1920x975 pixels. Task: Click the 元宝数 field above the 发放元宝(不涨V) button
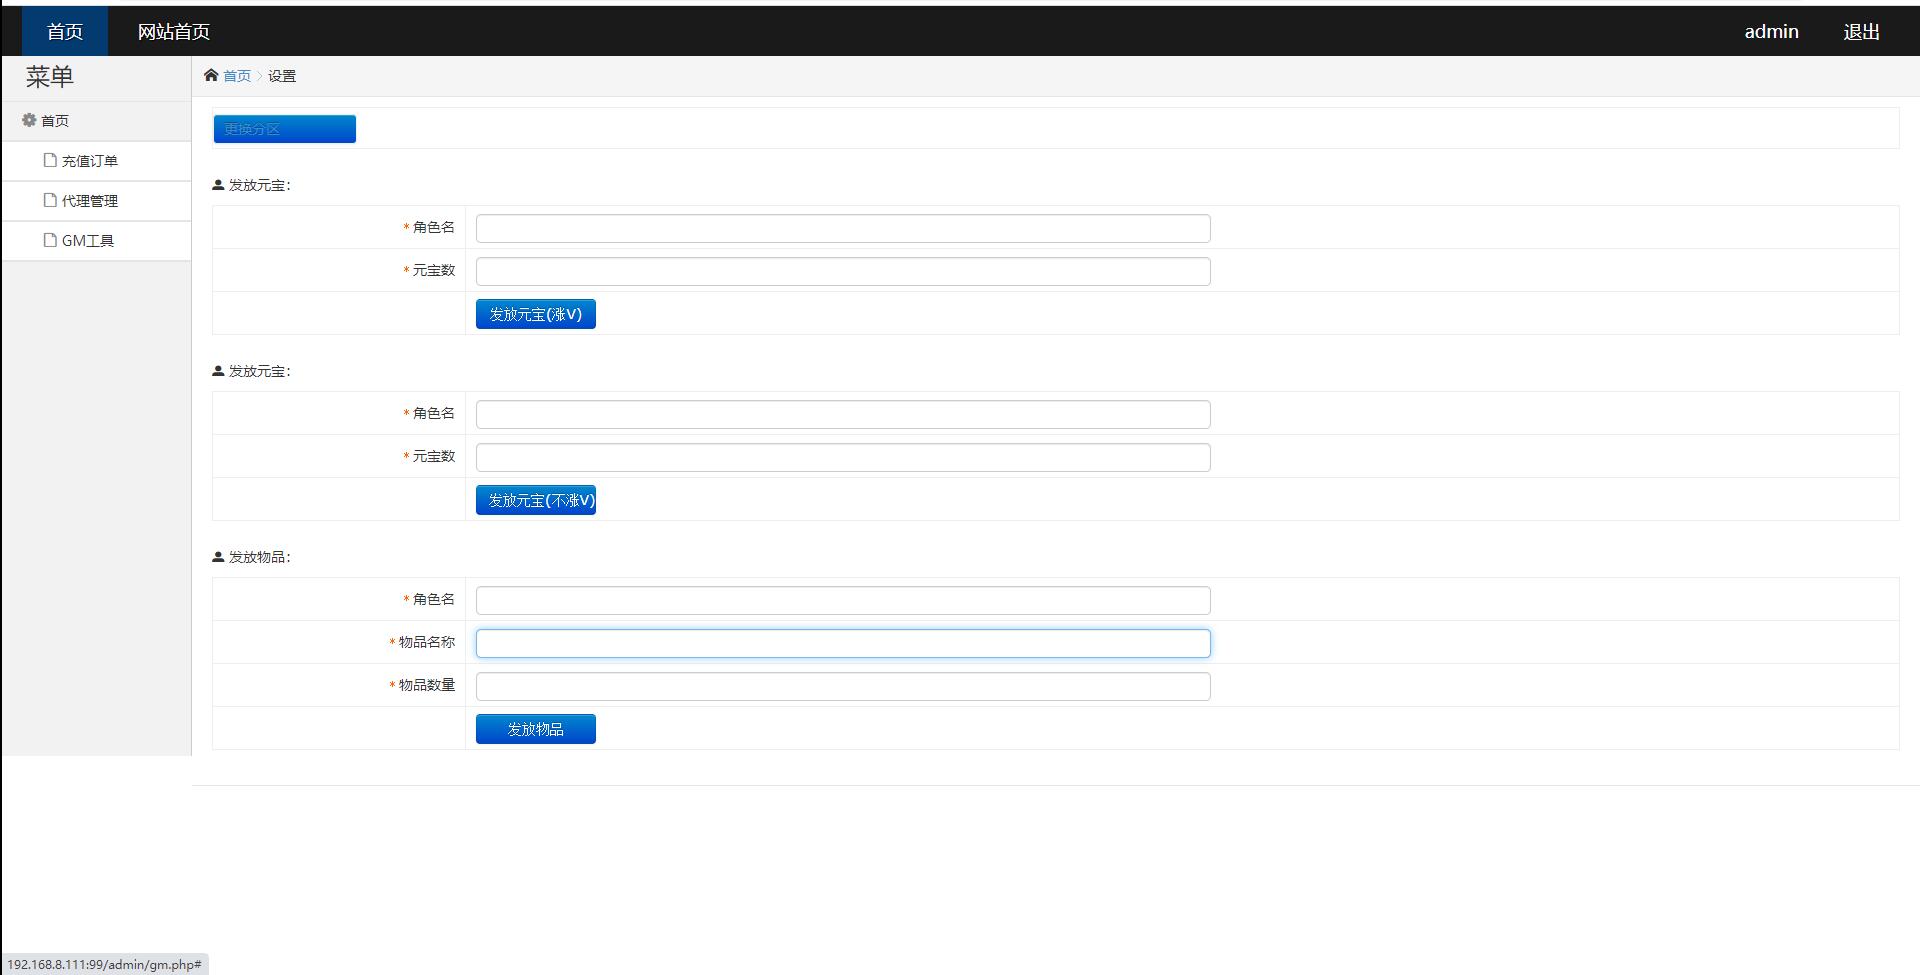pos(843,457)
